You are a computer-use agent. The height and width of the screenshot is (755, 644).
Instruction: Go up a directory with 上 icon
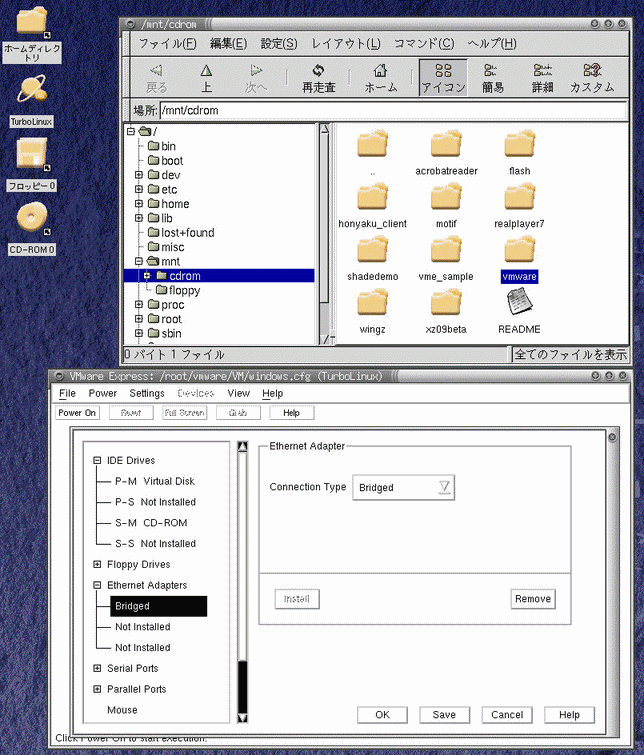[206, 78]
